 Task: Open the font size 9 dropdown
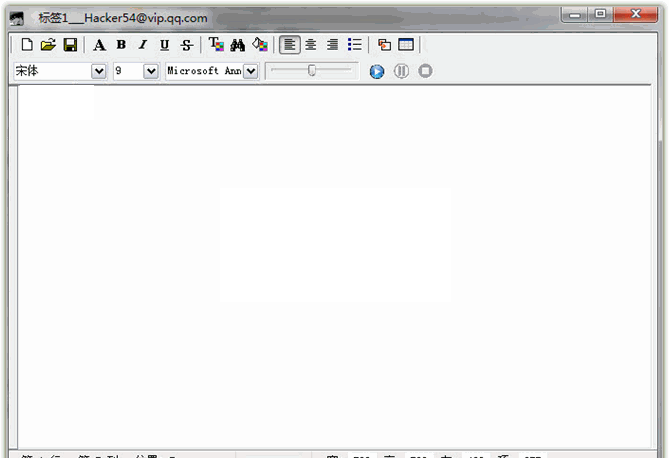click(x=151, y=71)
